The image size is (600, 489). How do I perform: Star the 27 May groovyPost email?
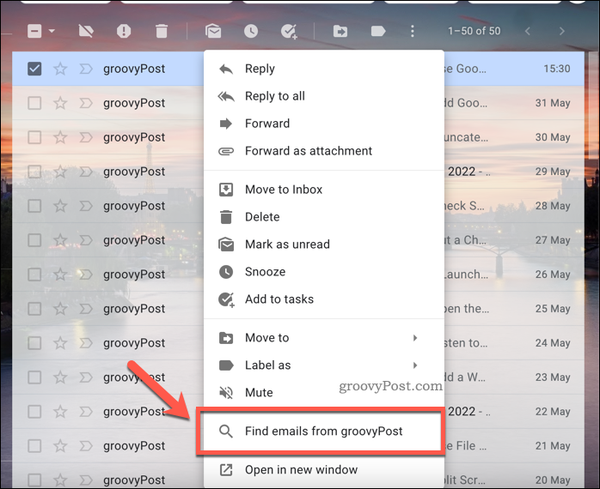(x=60, y=240)
